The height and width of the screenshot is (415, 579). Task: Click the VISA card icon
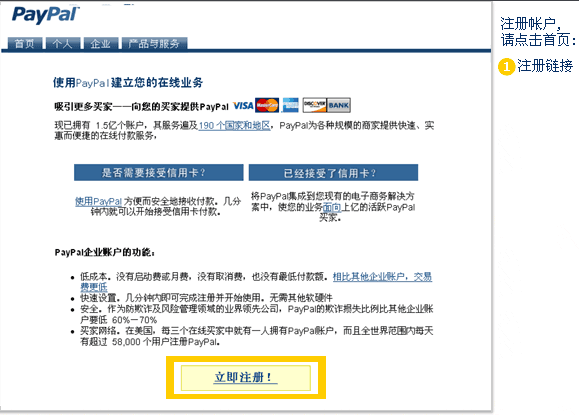[x=243, y=106]
